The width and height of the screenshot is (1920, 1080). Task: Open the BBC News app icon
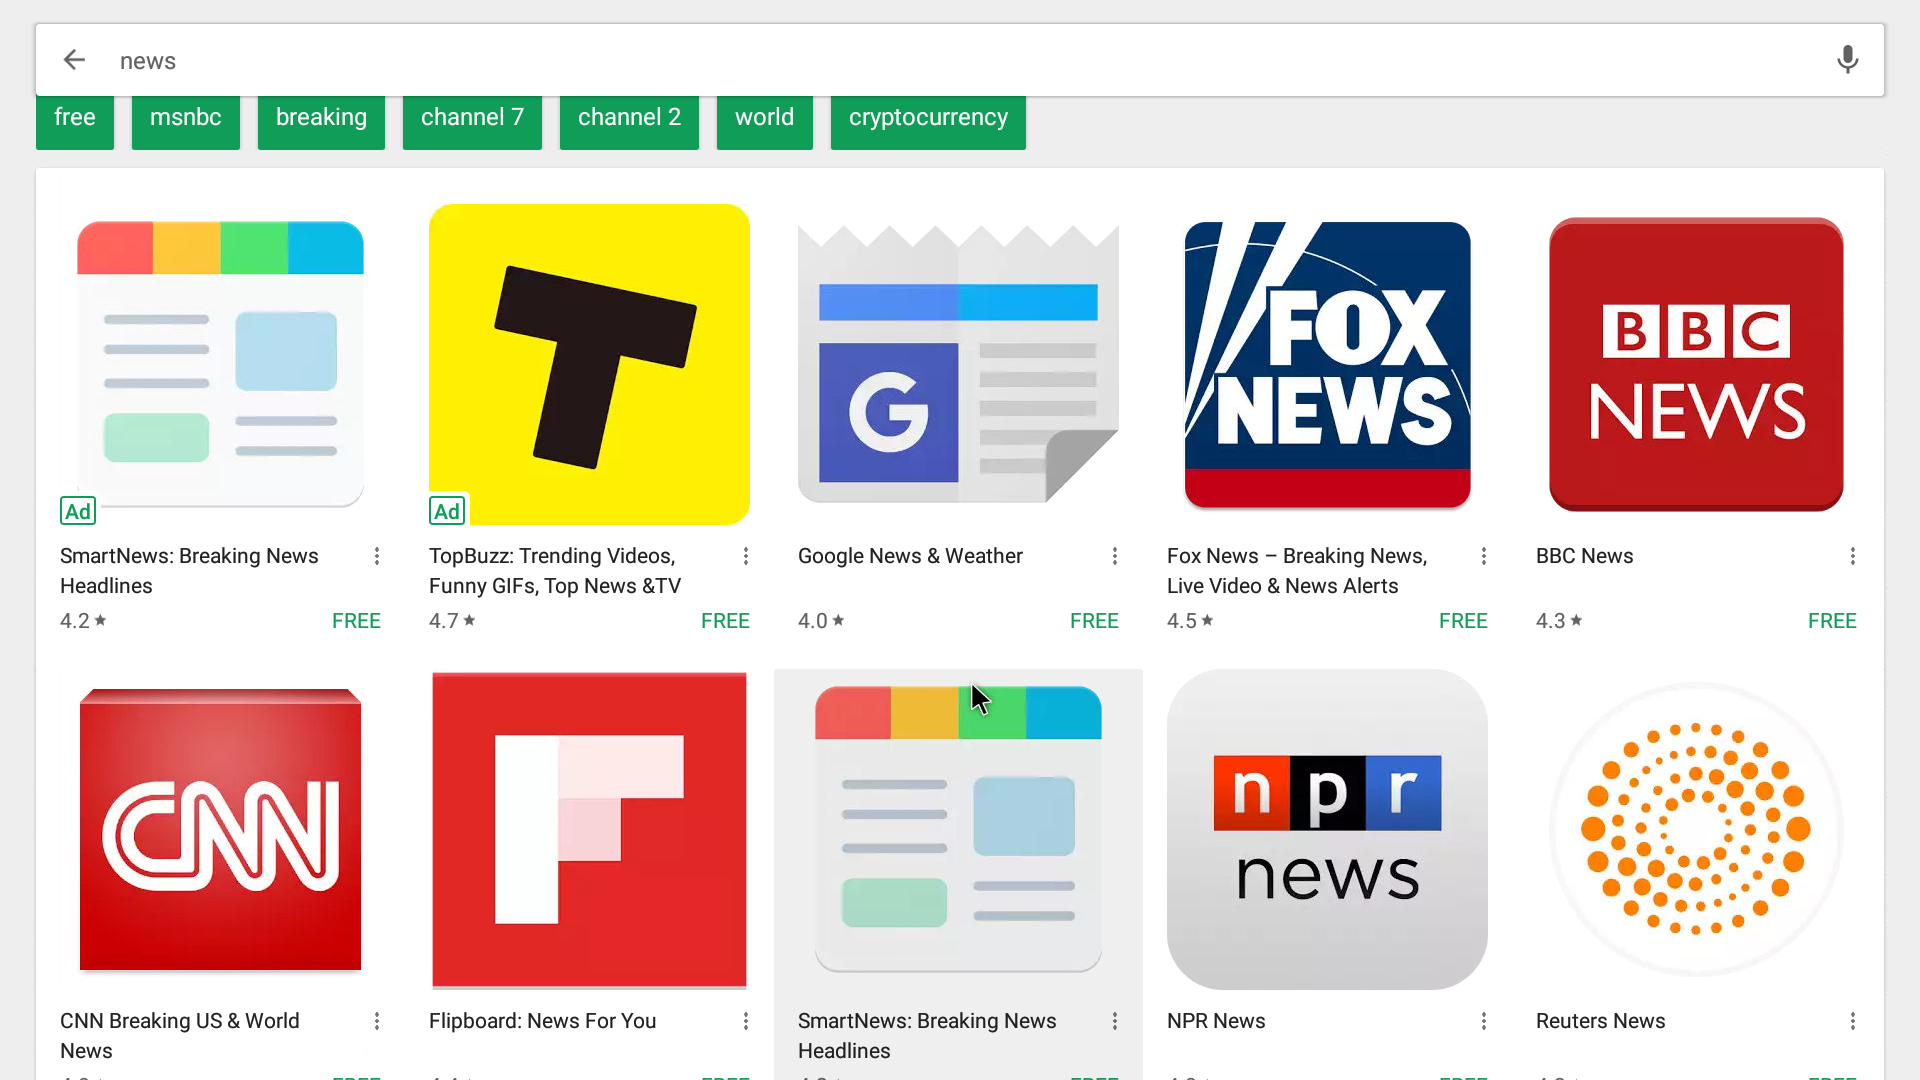(1696, 364)
